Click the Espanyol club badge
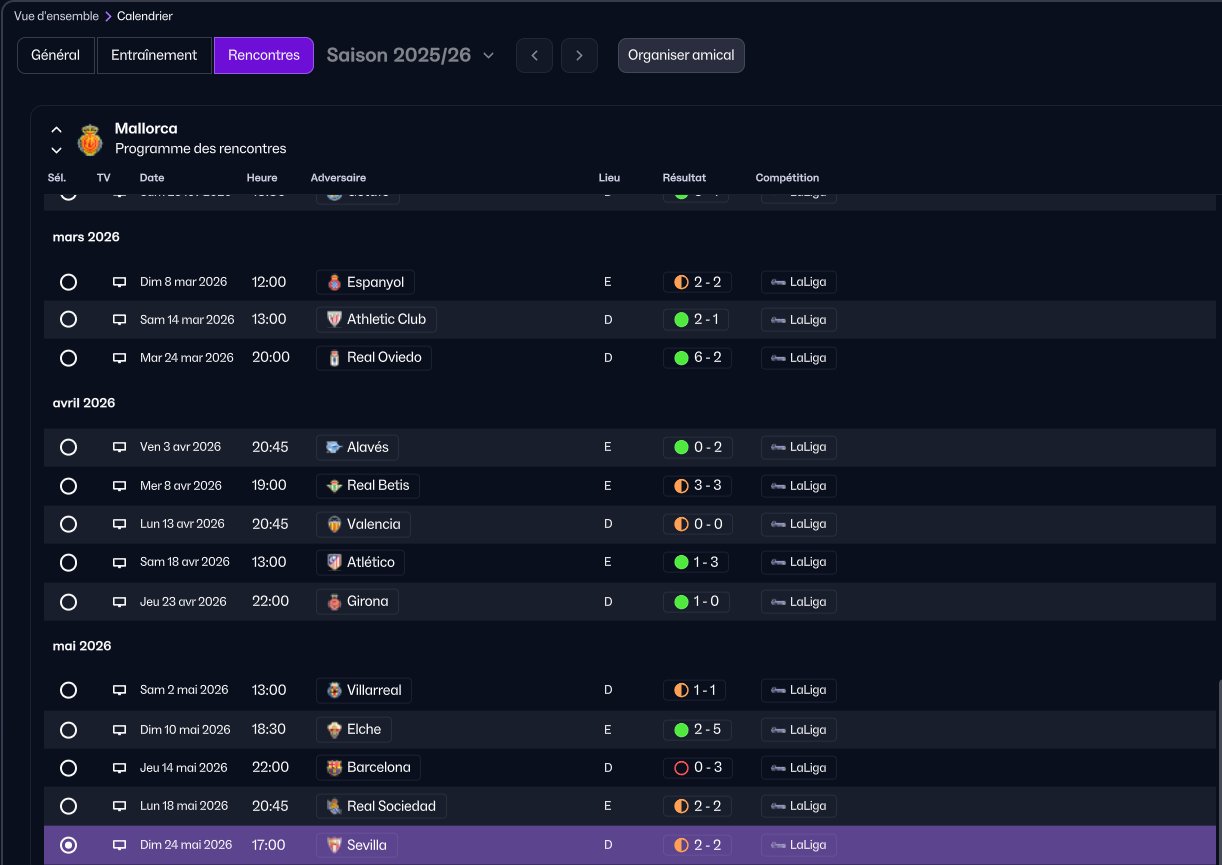Image resolution: width=1222 pixels, height=865 pixels. (334, 282)
